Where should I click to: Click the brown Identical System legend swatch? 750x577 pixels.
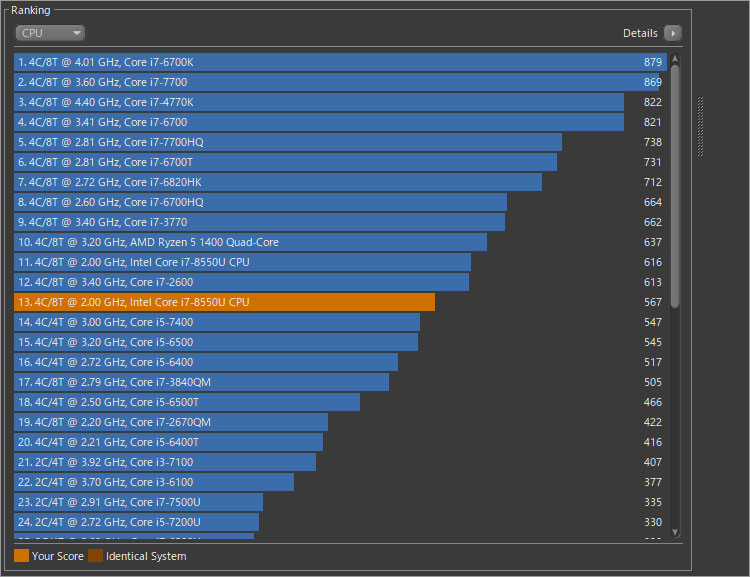pos(95,556)
